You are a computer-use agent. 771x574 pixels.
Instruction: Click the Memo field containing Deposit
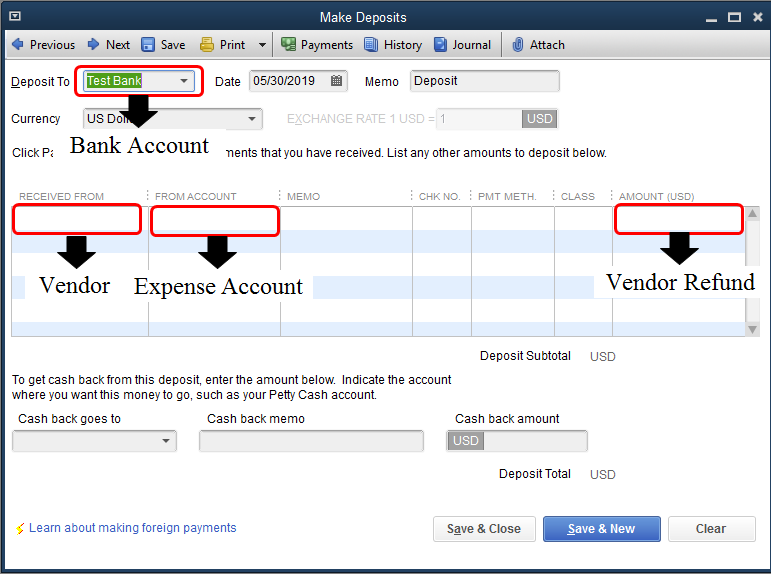484,81
